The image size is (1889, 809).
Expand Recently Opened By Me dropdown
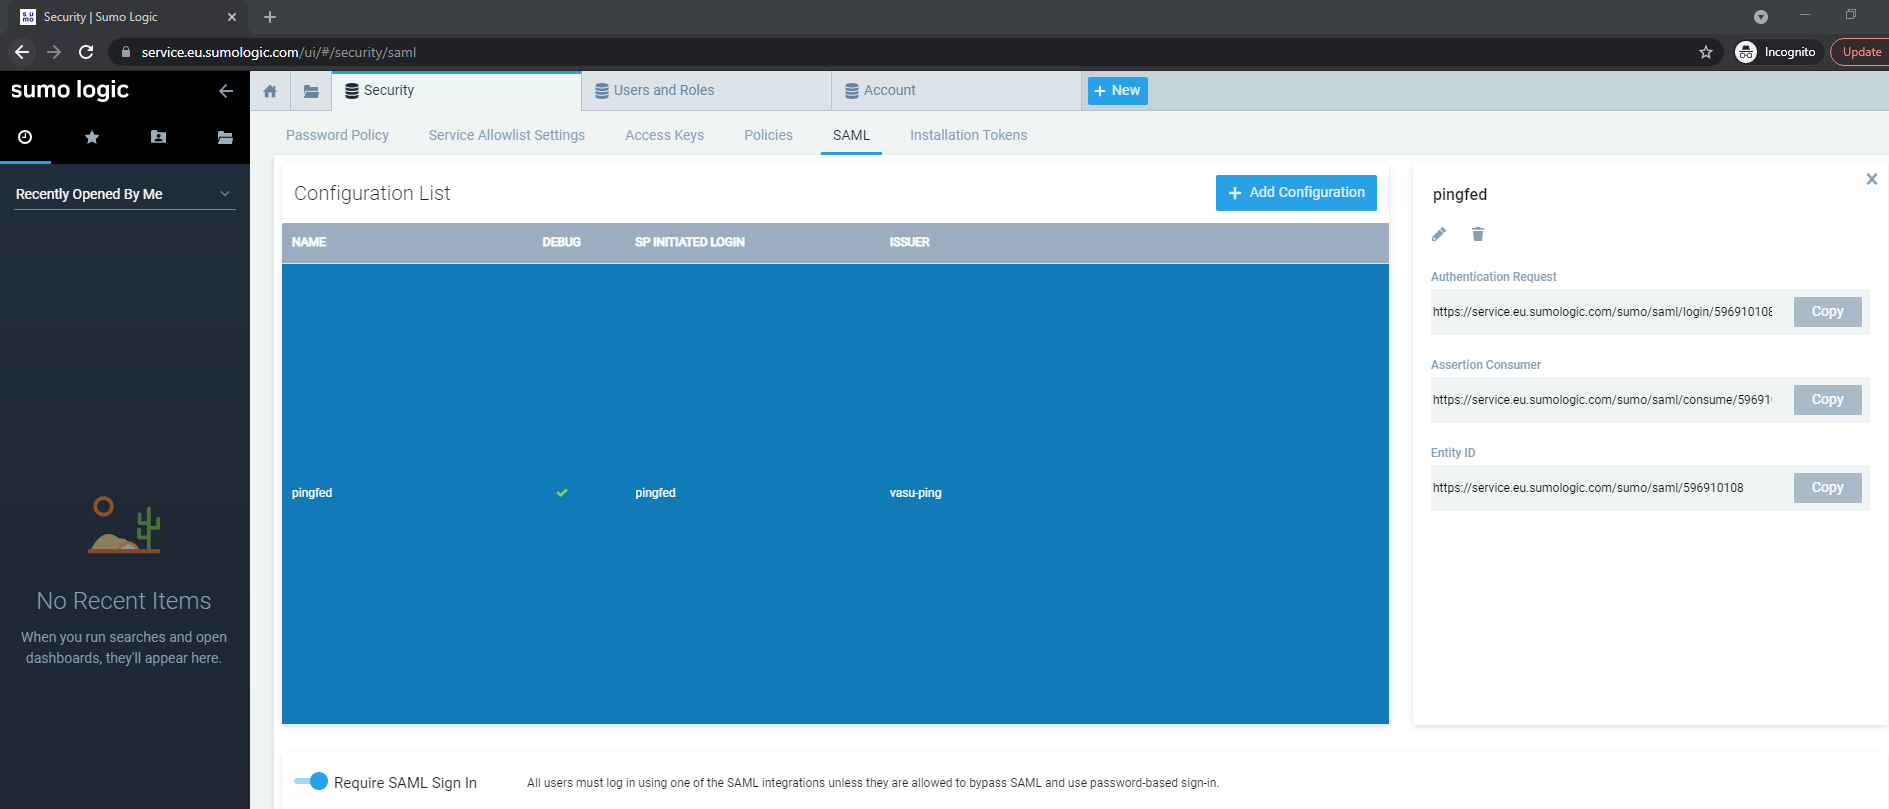coord(124,194)
